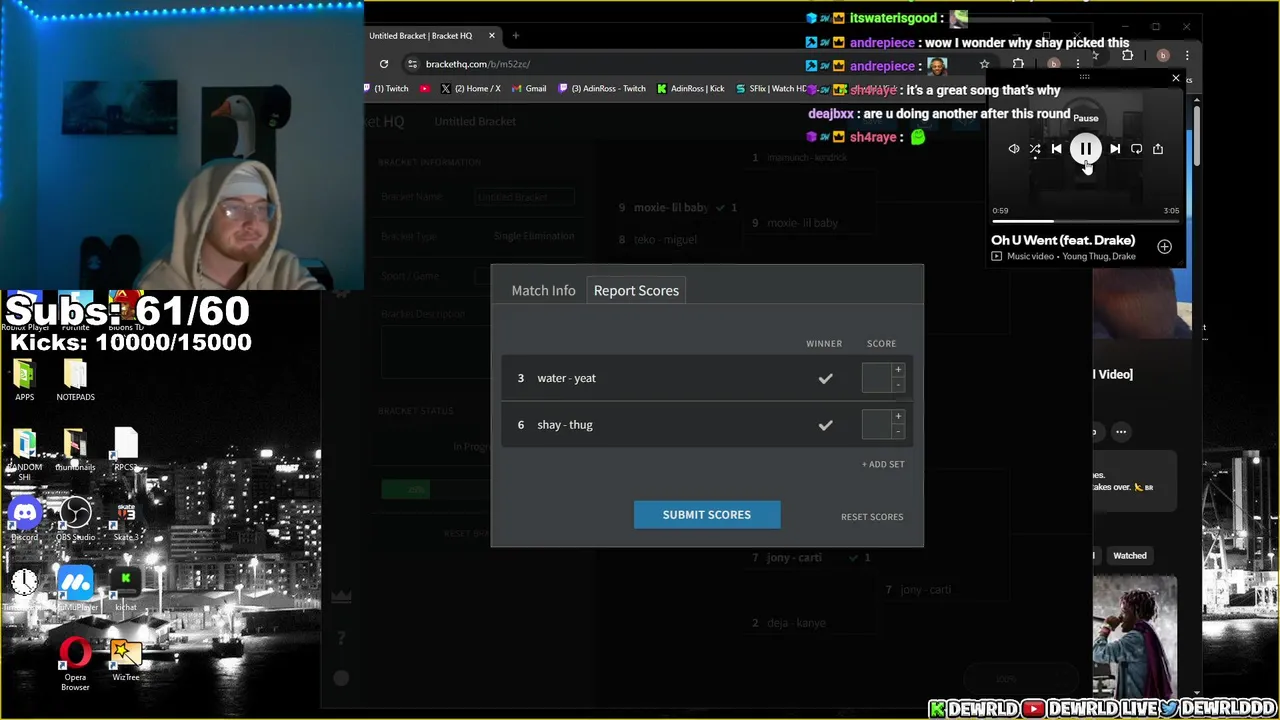Click the score input field for water - yeat

pos(876,378)
